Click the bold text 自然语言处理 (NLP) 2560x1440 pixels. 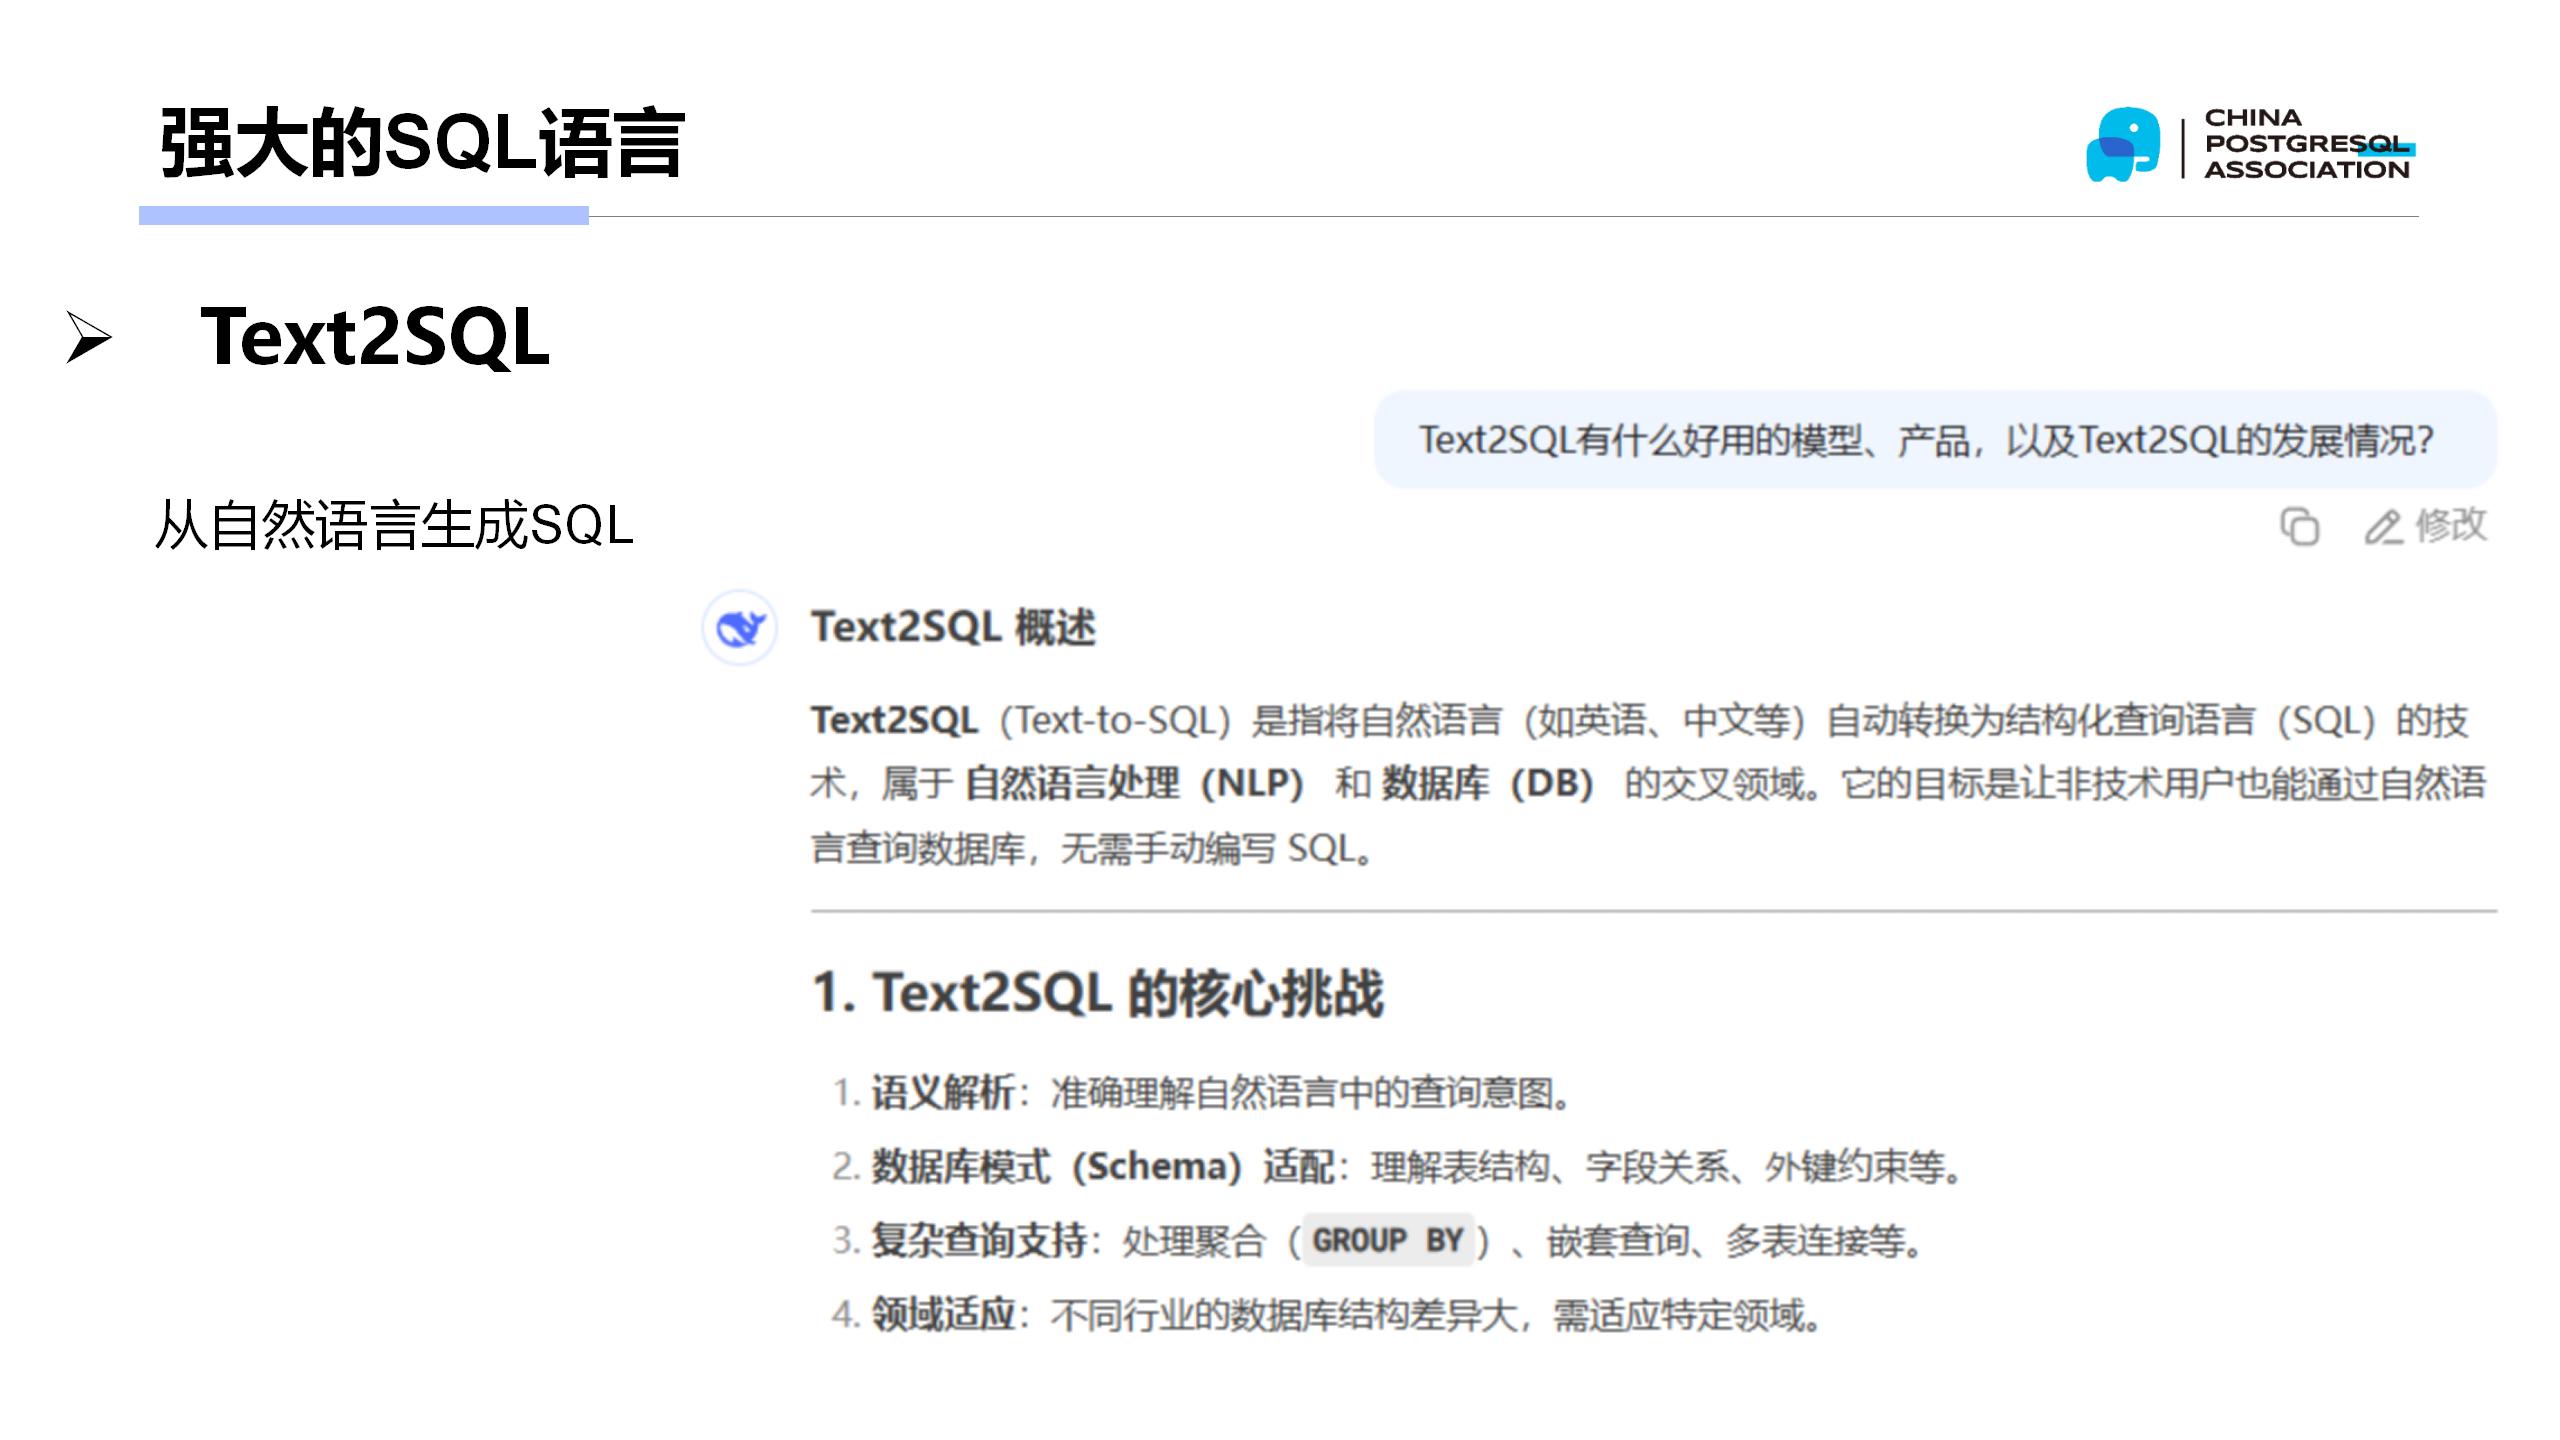click(x=1134, y=784)
